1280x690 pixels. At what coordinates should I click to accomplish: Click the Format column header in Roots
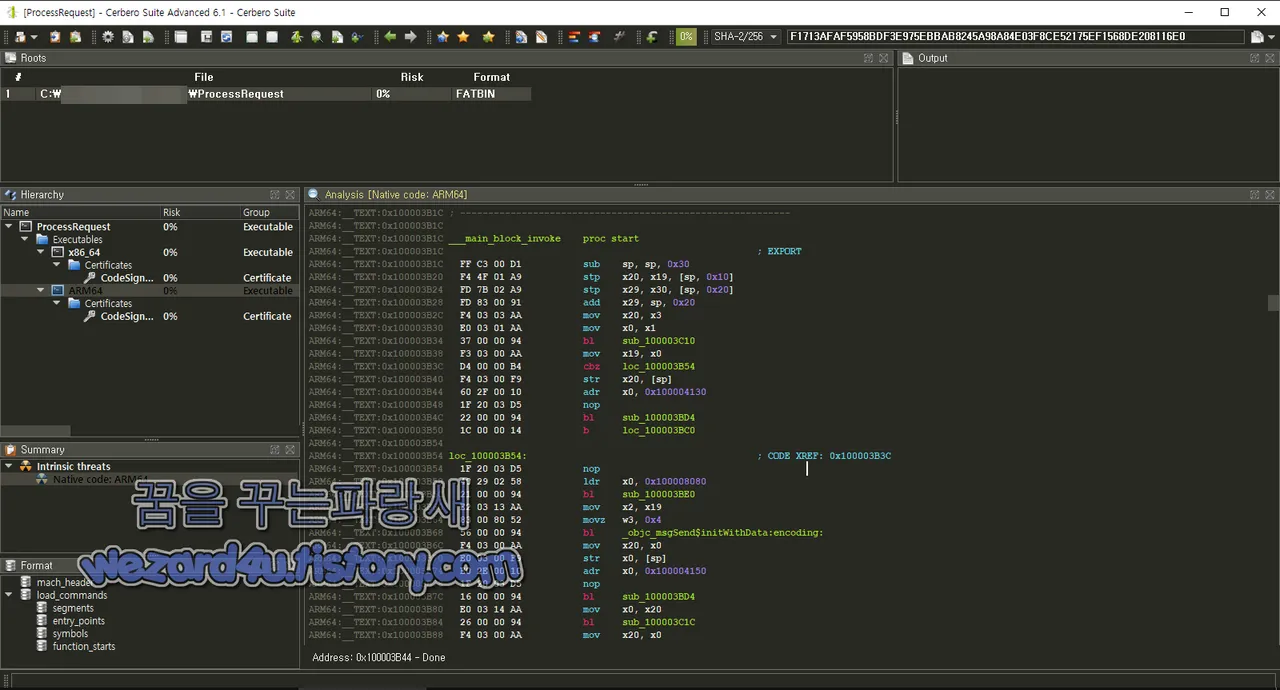pos(491,76)
